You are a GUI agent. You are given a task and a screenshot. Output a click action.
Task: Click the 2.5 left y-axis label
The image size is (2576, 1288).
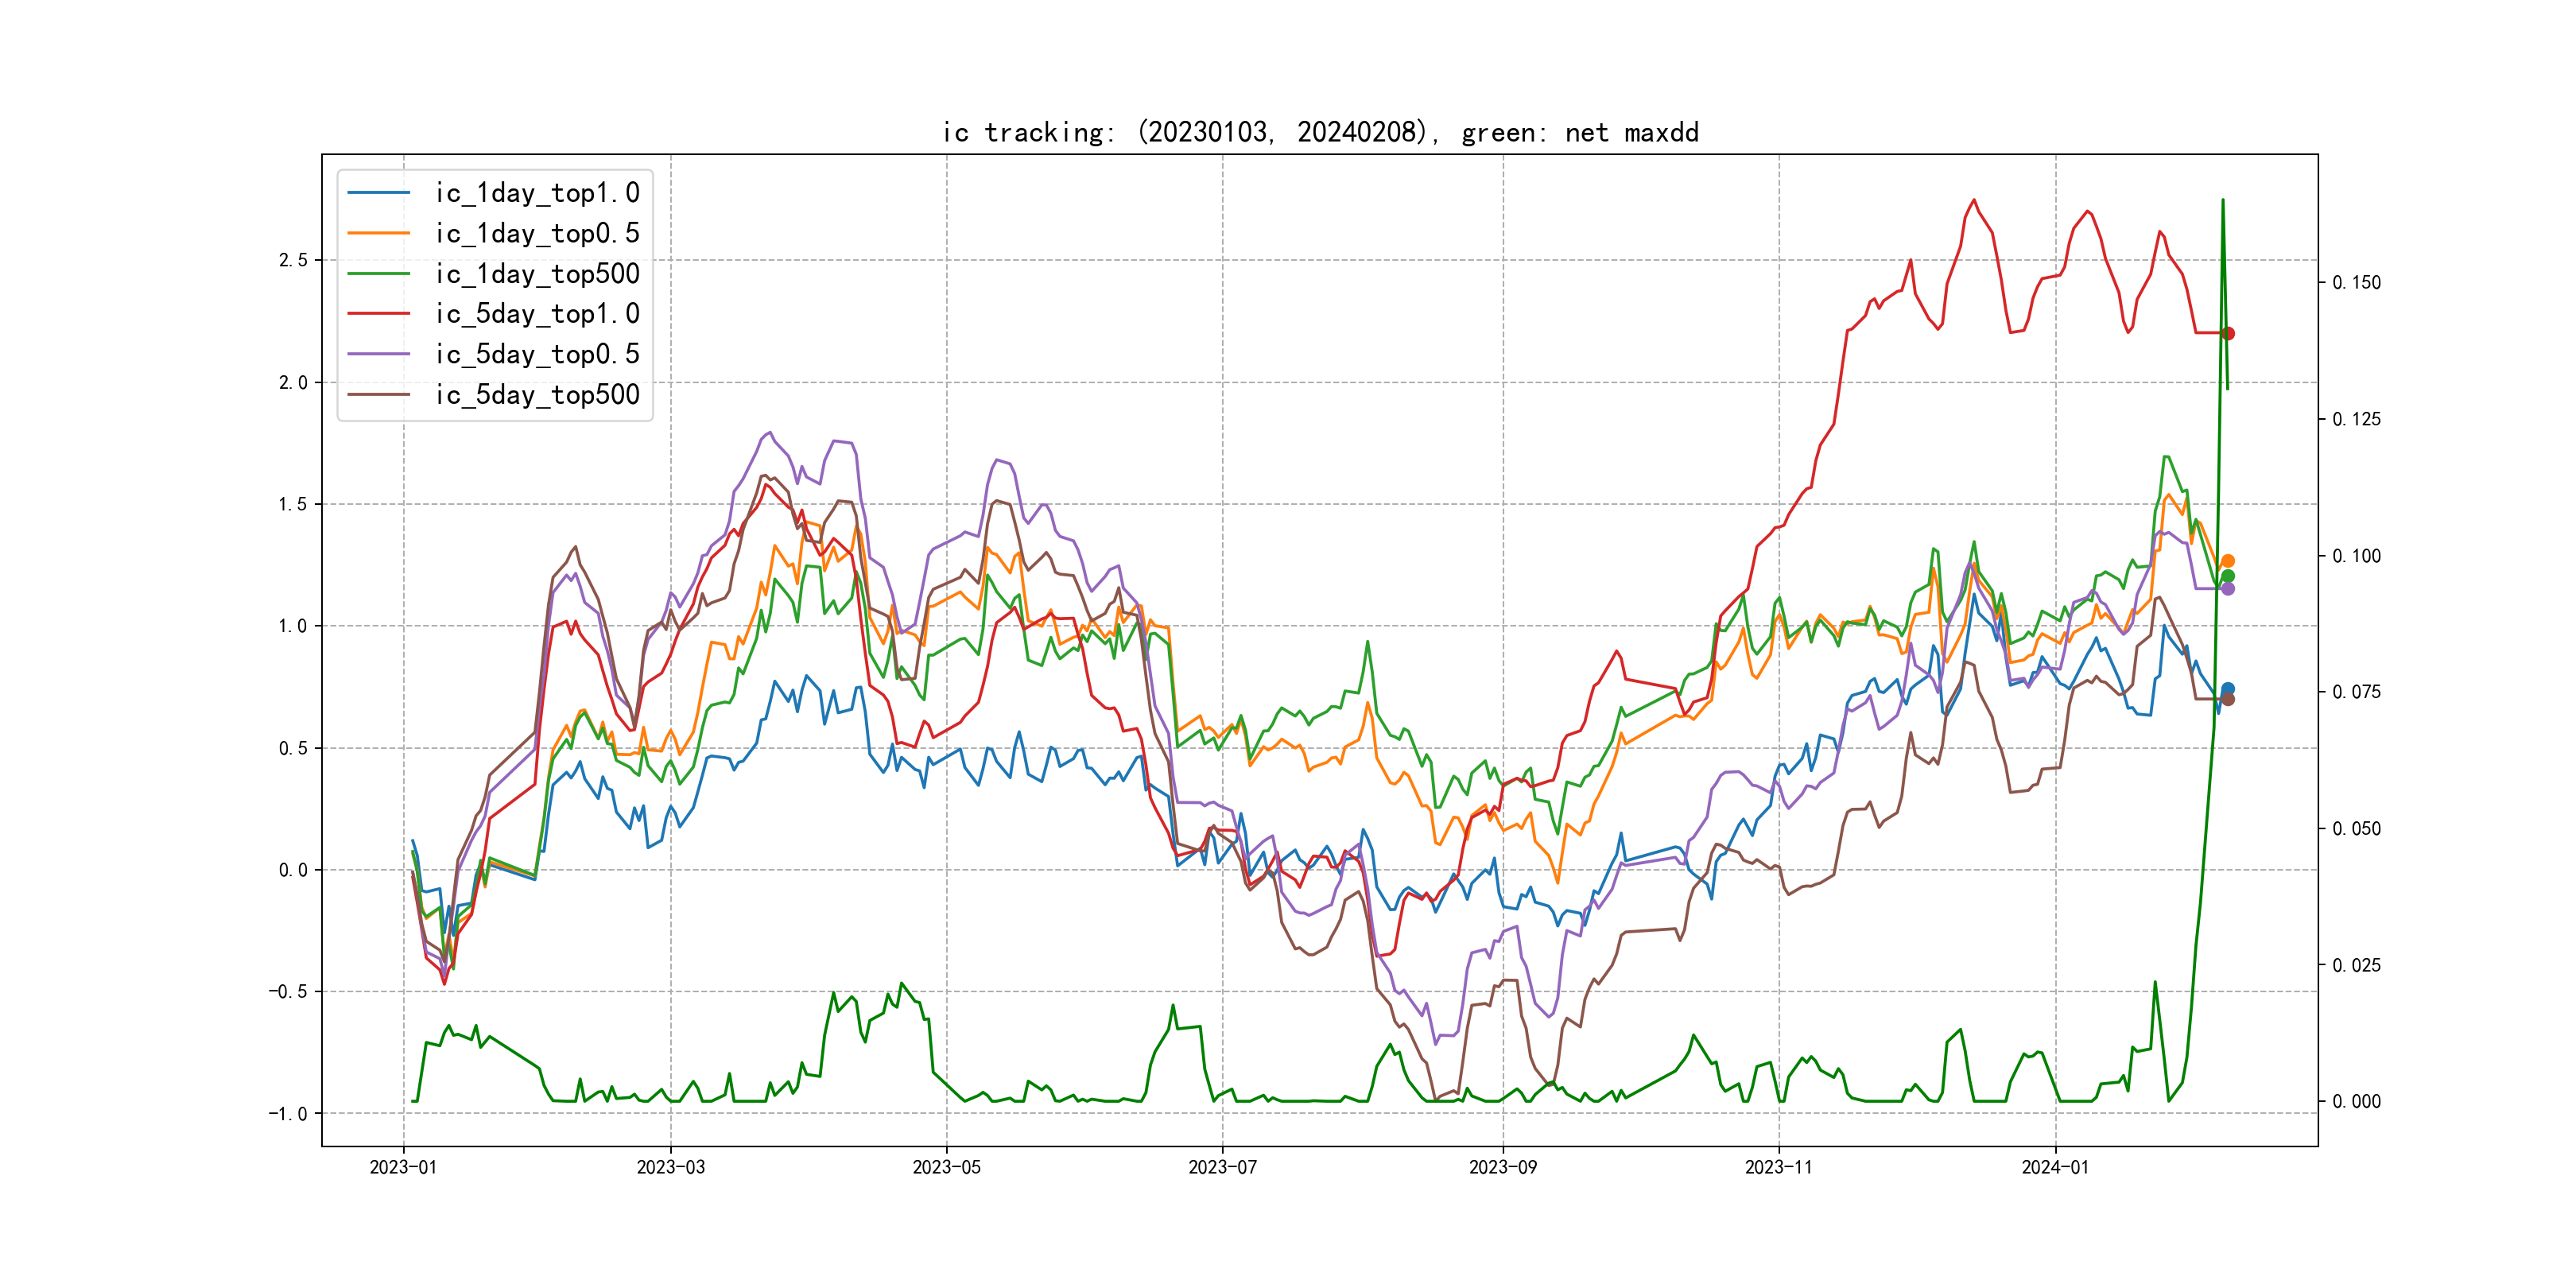tap(293, 260)
